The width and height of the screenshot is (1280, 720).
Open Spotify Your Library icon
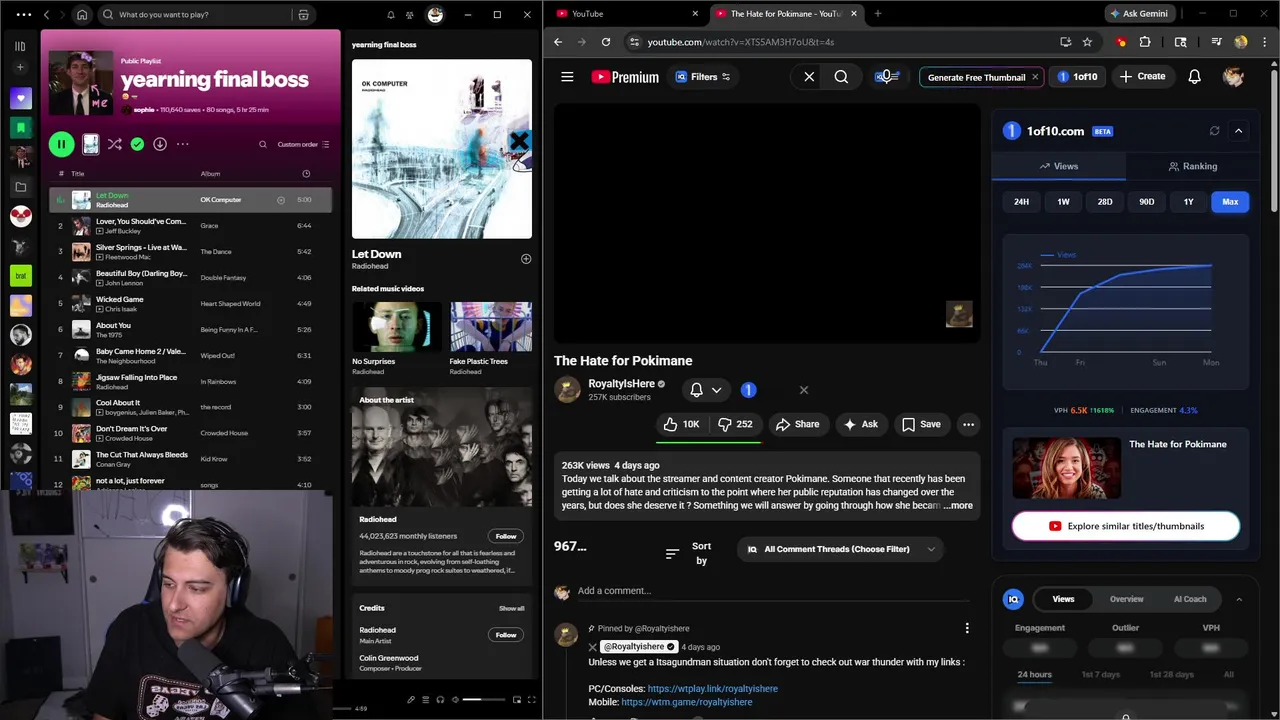tap(20, 46)
